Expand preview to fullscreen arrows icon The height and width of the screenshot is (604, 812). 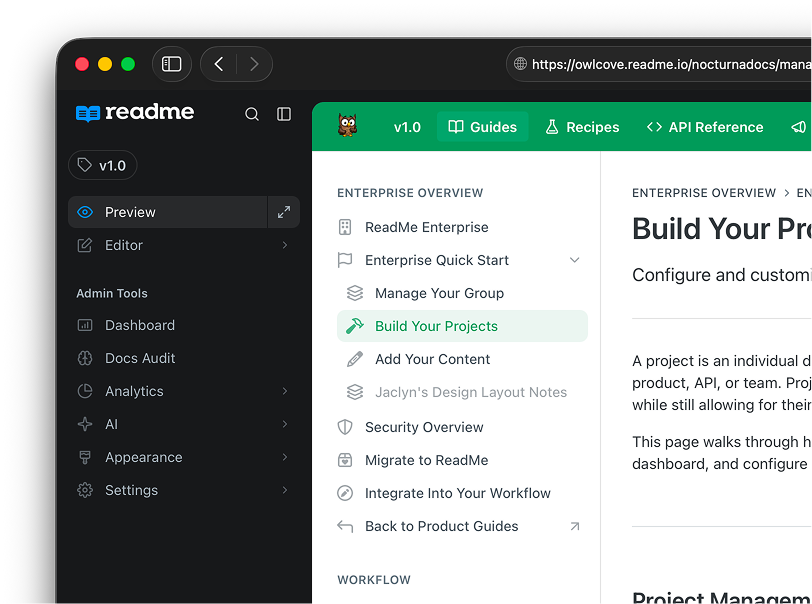284,212
